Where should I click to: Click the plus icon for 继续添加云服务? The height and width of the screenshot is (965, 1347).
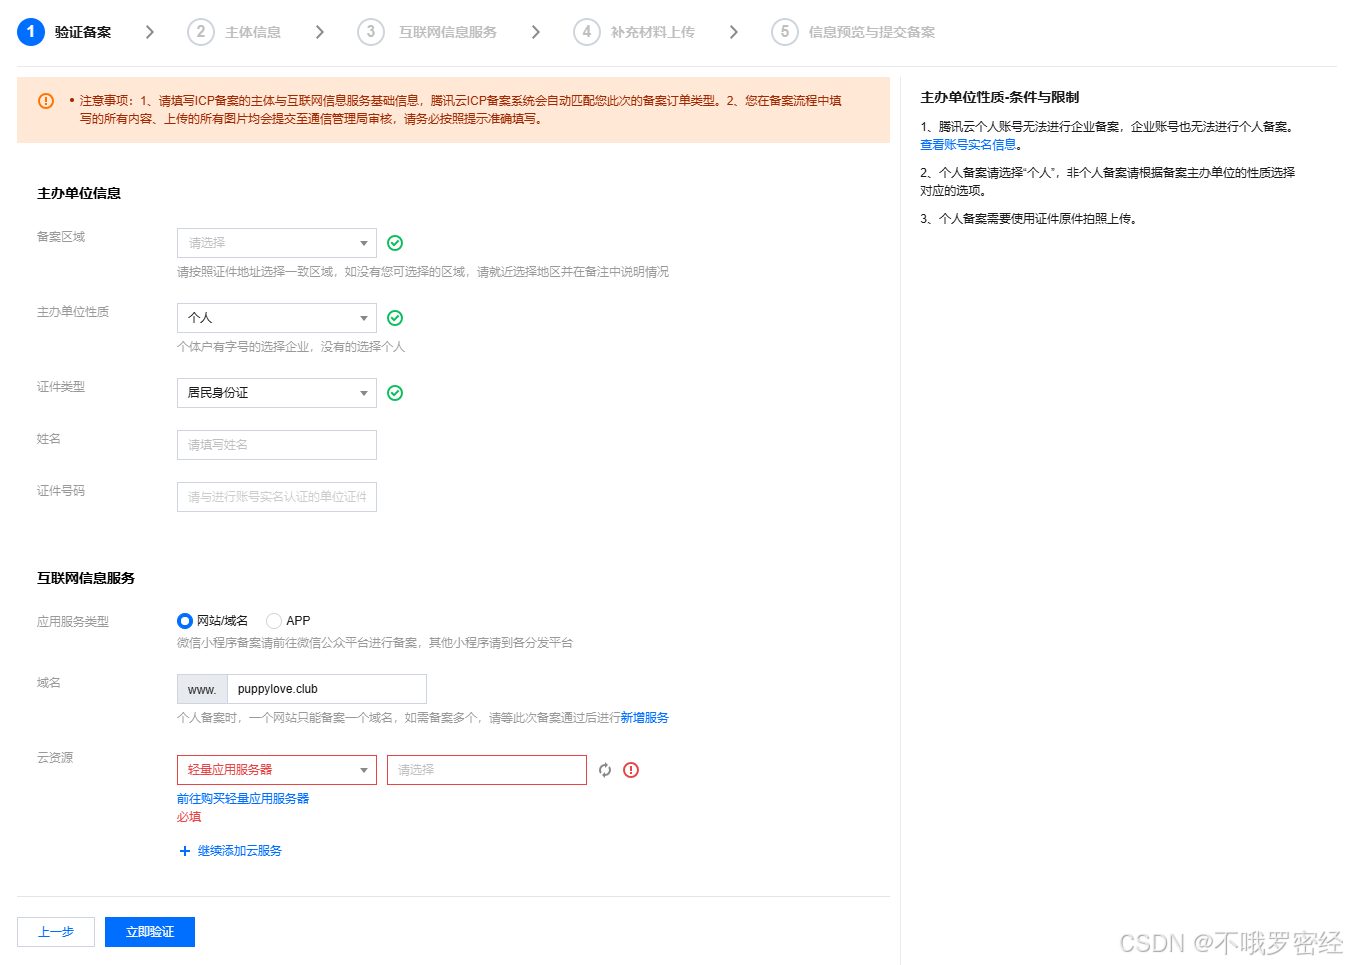[x=184, y=851]
